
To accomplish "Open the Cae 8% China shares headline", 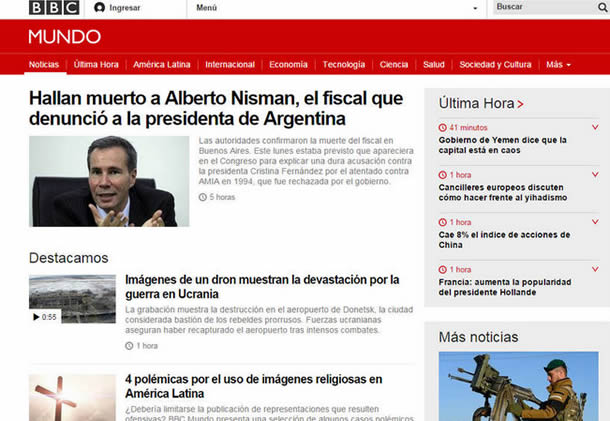I will click(x=504, y=240).
